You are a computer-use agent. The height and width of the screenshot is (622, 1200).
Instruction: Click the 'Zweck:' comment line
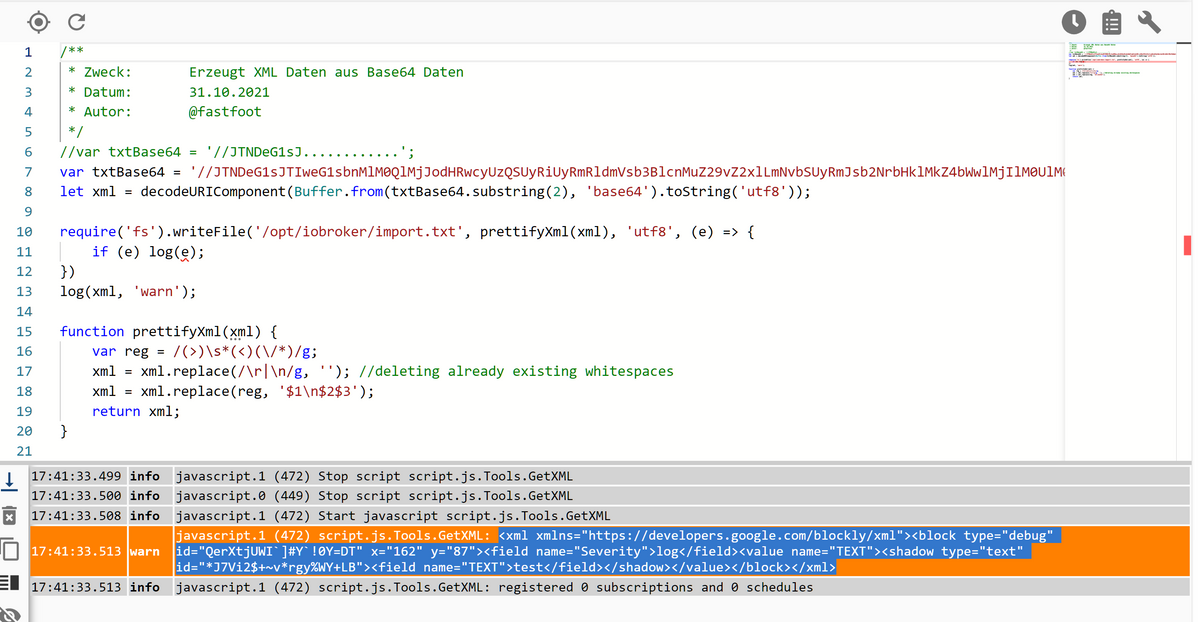point(266,72)
